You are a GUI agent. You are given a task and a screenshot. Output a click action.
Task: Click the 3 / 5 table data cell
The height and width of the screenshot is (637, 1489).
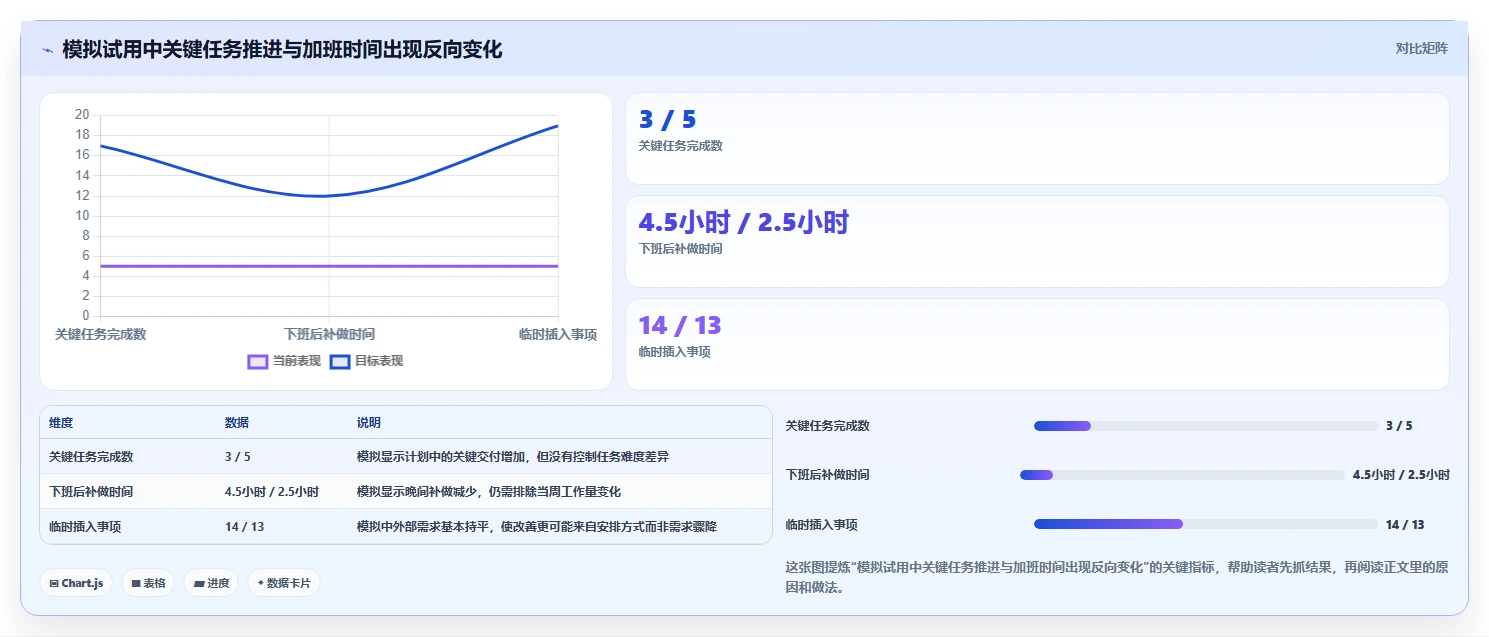238,457
